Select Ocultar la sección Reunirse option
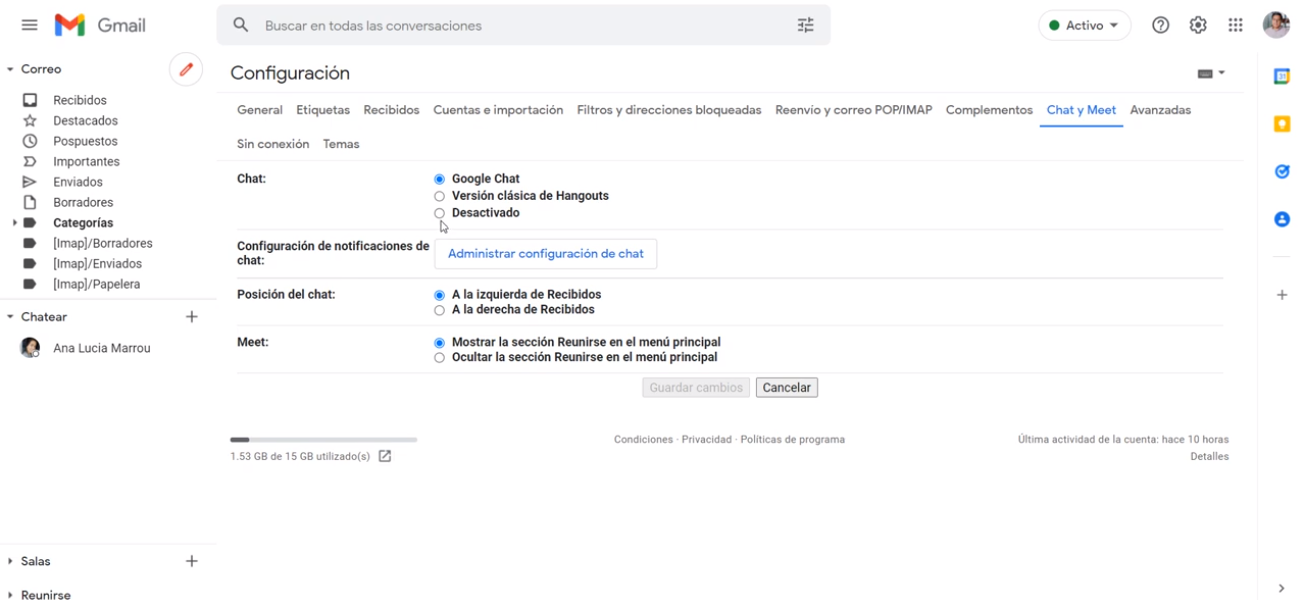 point(439,357)
